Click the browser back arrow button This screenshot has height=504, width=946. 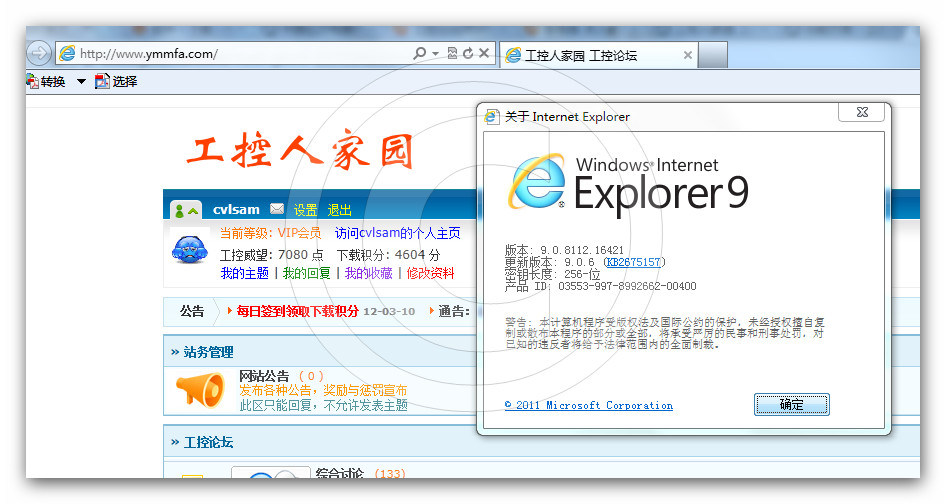[x=39, y=54]
